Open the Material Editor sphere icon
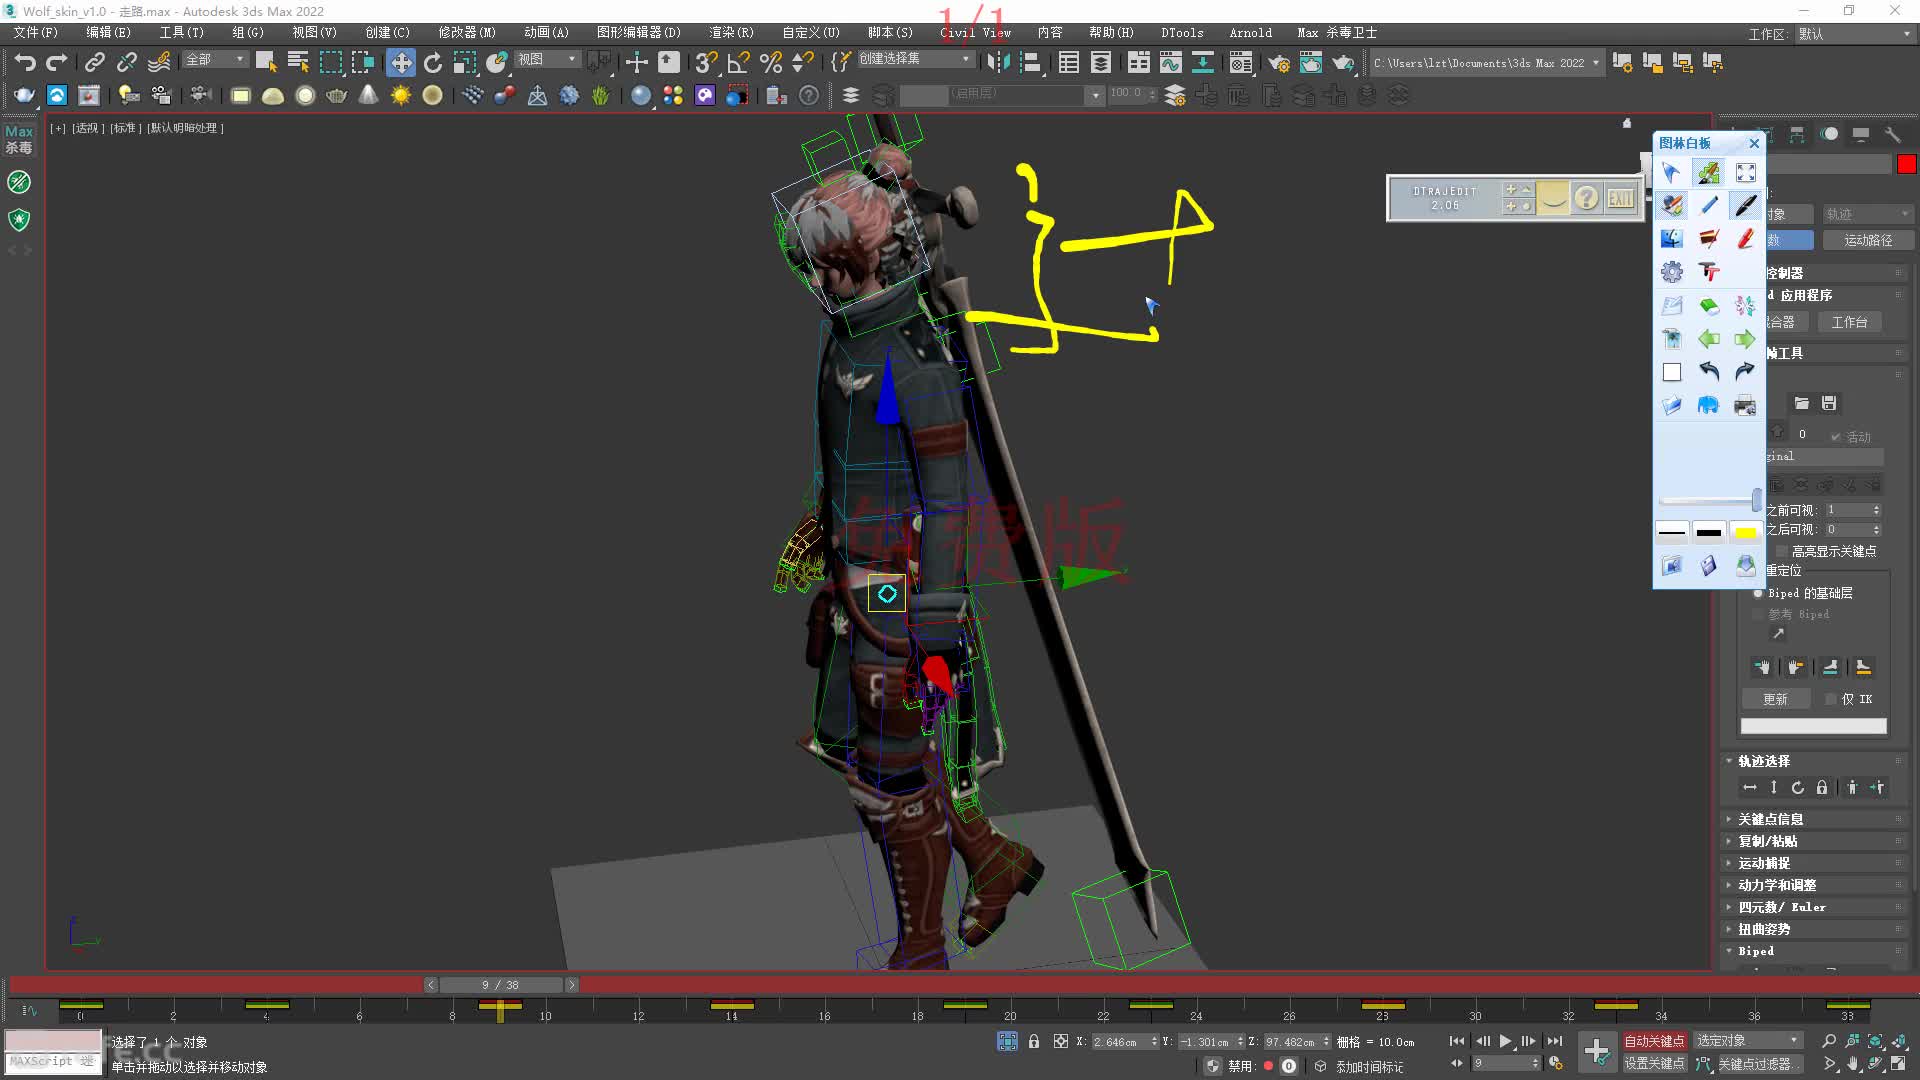1920x1080 pixels. 640,95
